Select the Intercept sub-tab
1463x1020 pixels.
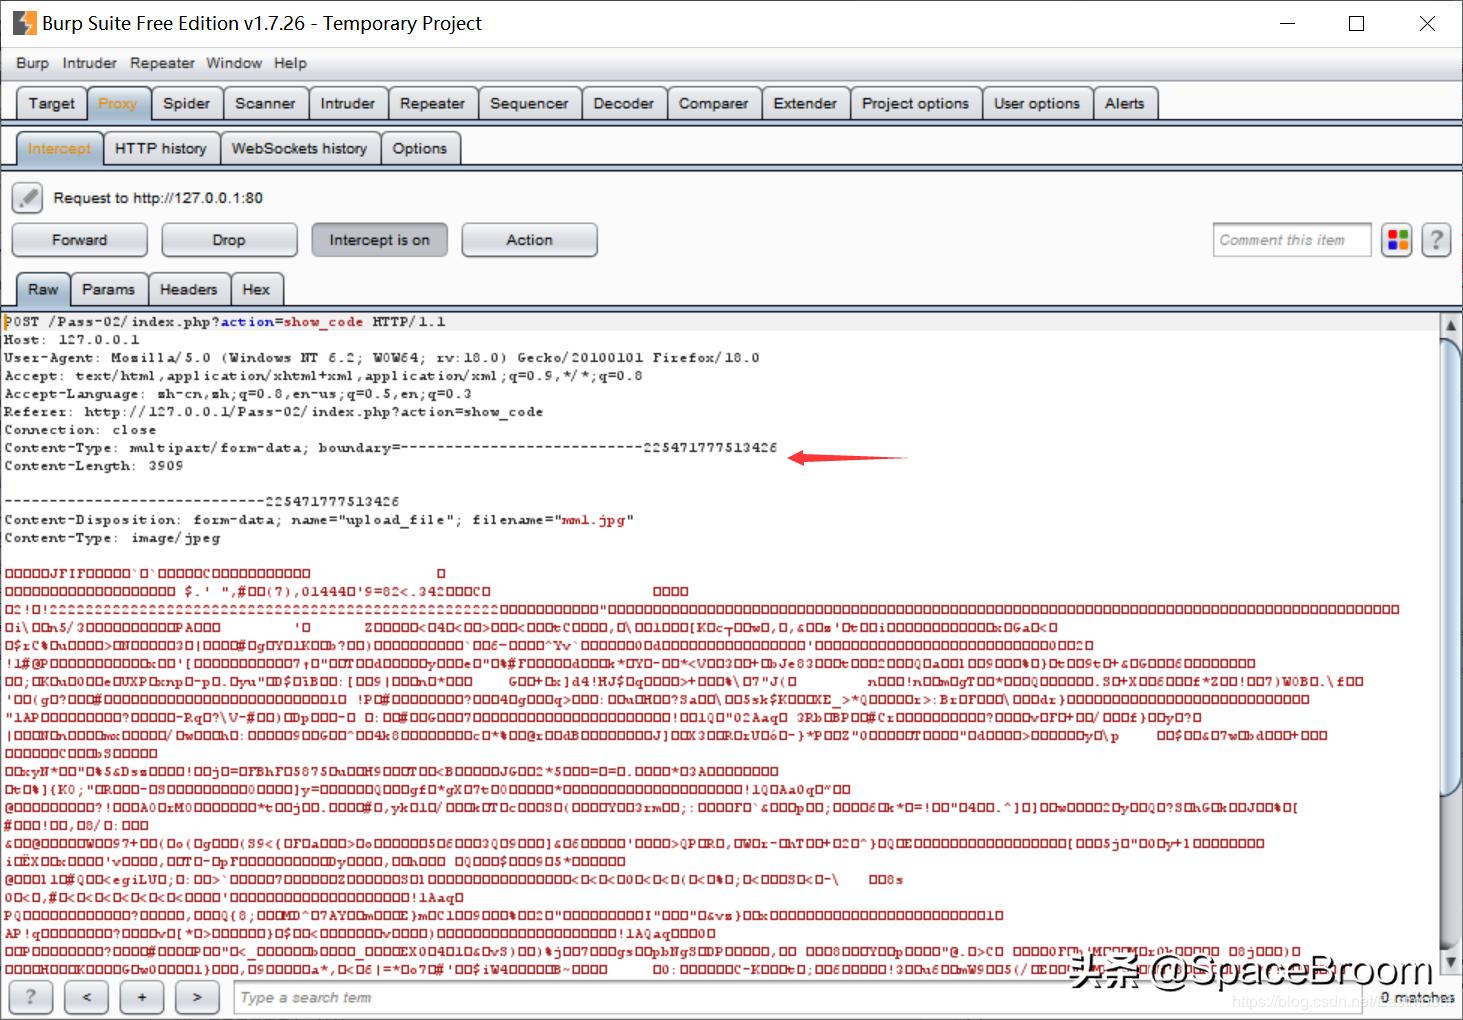[59, 148]
